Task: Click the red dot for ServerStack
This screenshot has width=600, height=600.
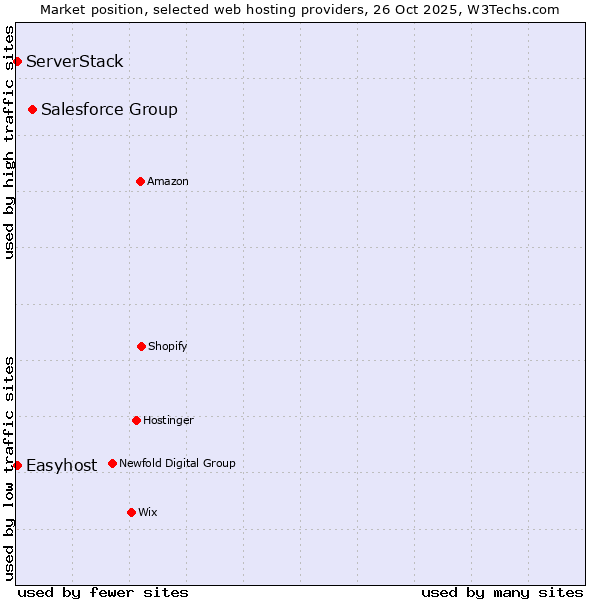Action: click(x=17, y=62)
